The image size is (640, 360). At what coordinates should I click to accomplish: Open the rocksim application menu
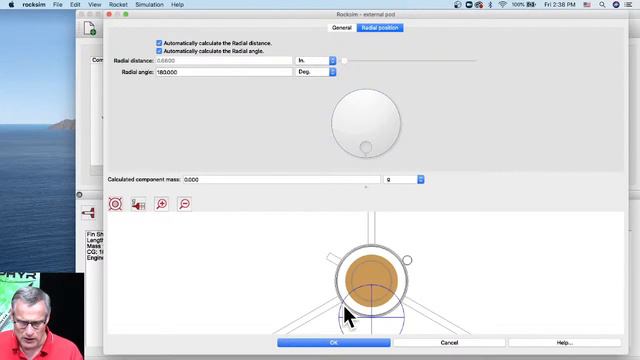pyautogui.click(x=34, y=4)
